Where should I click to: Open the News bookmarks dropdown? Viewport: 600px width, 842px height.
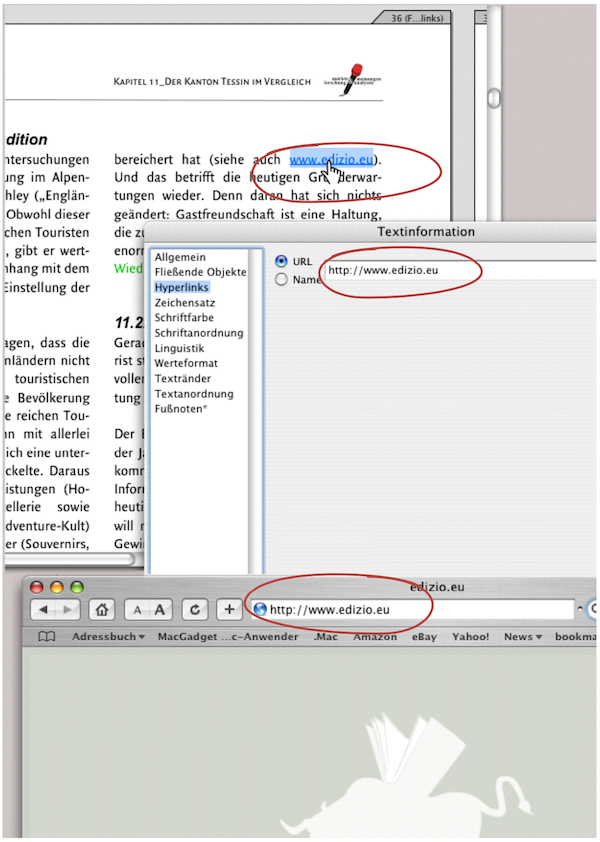point(524,637)
